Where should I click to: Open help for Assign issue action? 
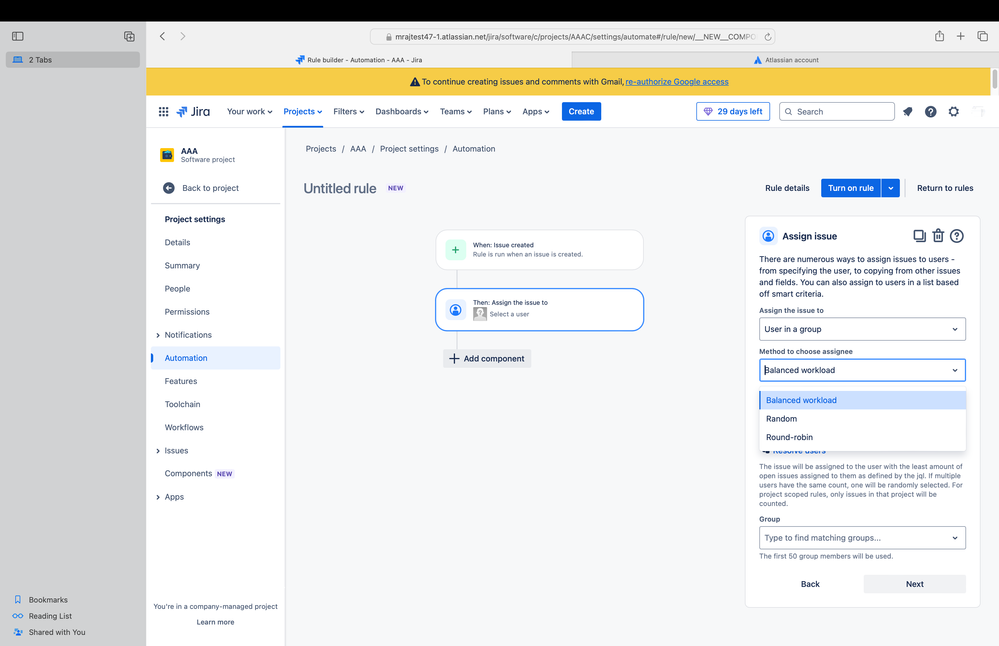click(956, 236)
